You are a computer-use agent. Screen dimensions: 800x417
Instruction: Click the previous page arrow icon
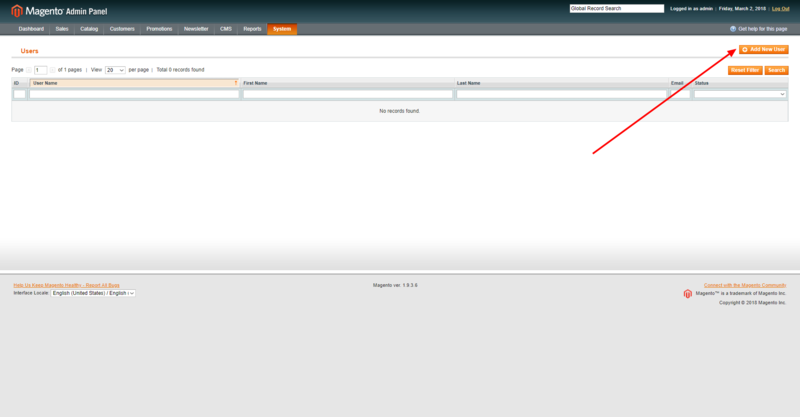tap(29, 70)
